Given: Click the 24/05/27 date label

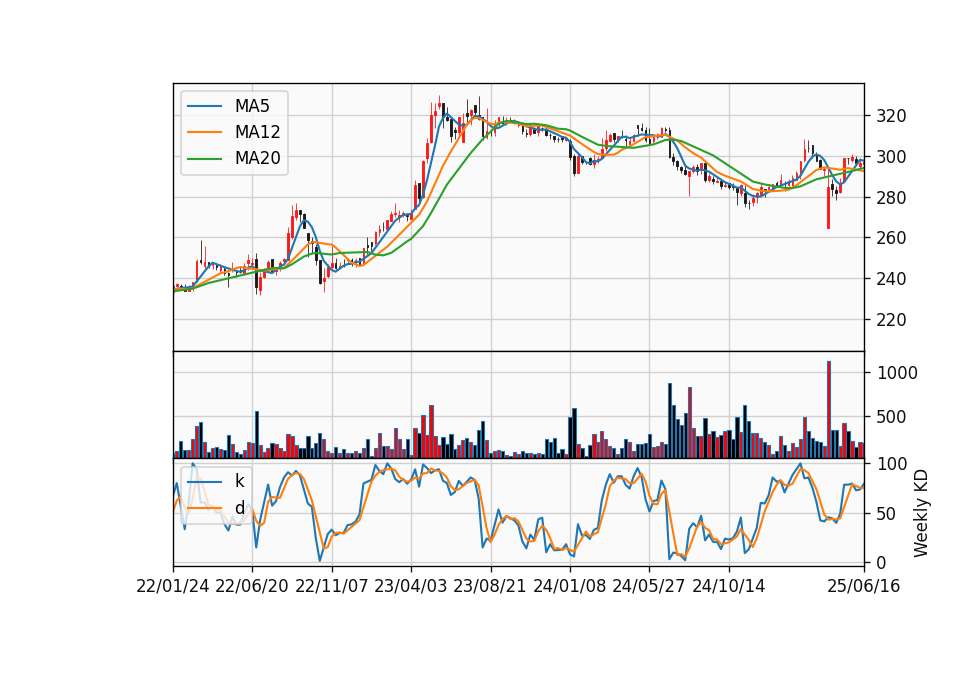Looking at the screenshot, I should pyautogui.click(x=649, y=586).
